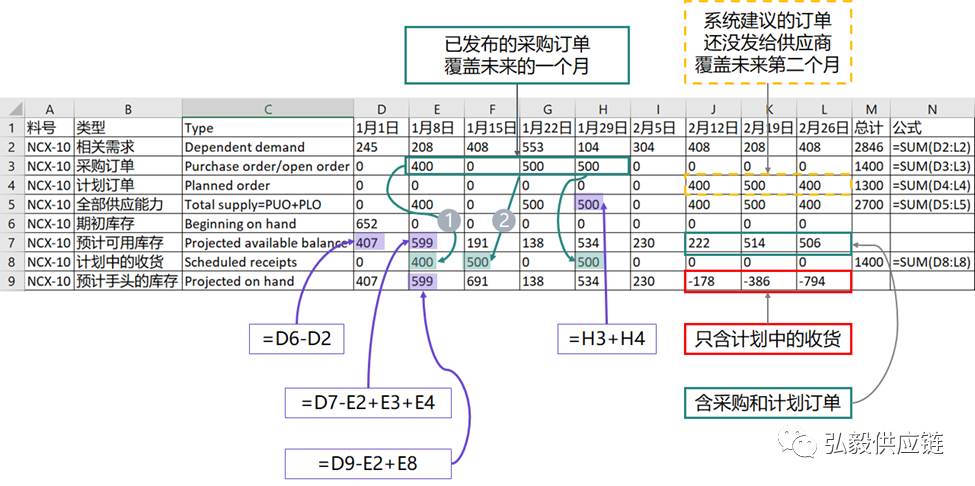Select row header 1
975x486 pixels.
[11, 128]
